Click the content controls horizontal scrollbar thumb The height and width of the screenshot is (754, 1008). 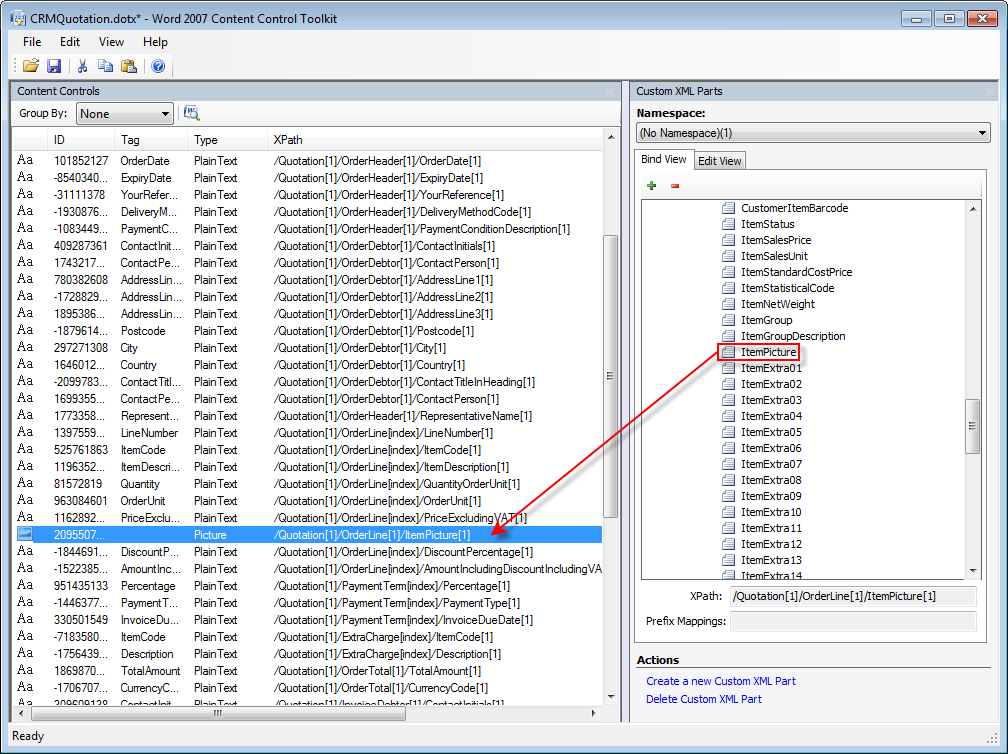point(218,713)
